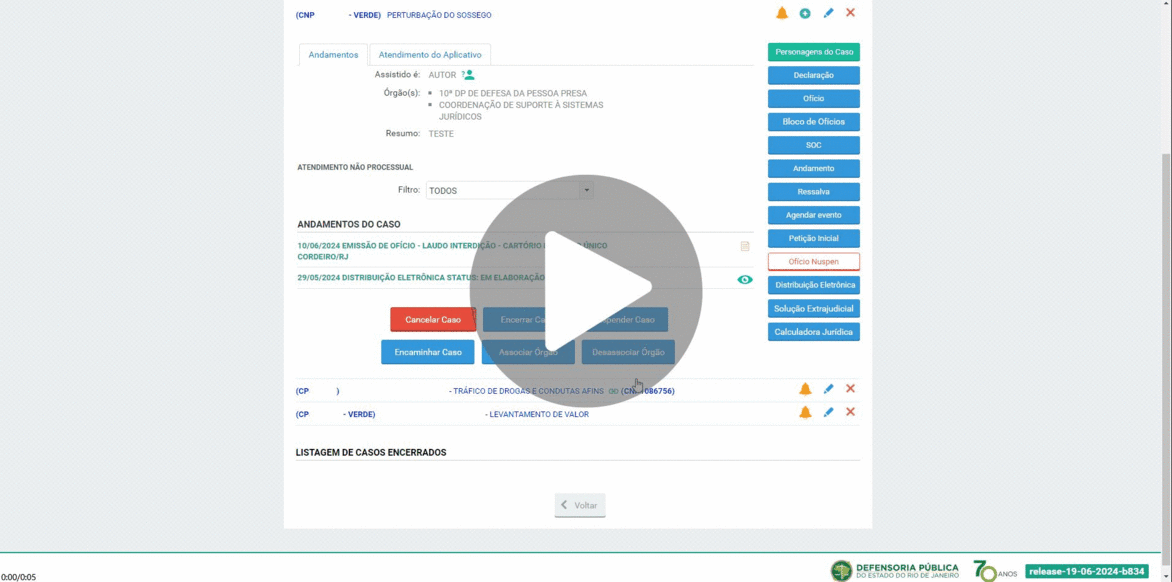Screen dimensions: 1172x582
Task: Delete Perturbação do Sossego case using the red X
Action: [851, 13]
